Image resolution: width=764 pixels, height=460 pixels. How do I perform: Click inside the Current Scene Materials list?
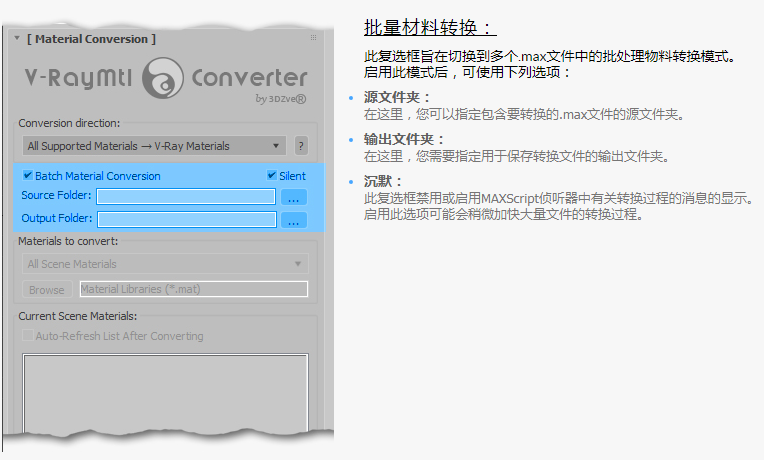tap(165, 395)
